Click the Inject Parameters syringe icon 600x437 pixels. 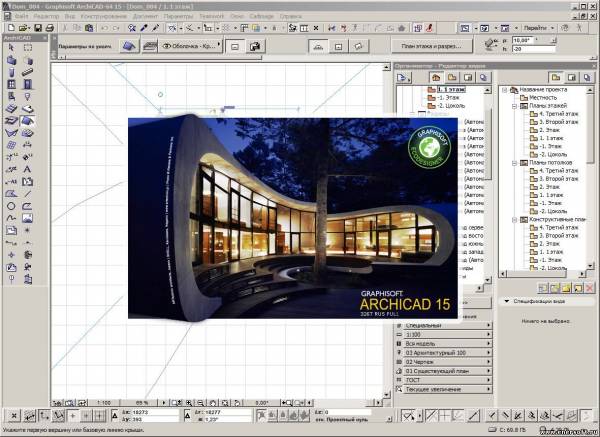click(155, 28)
